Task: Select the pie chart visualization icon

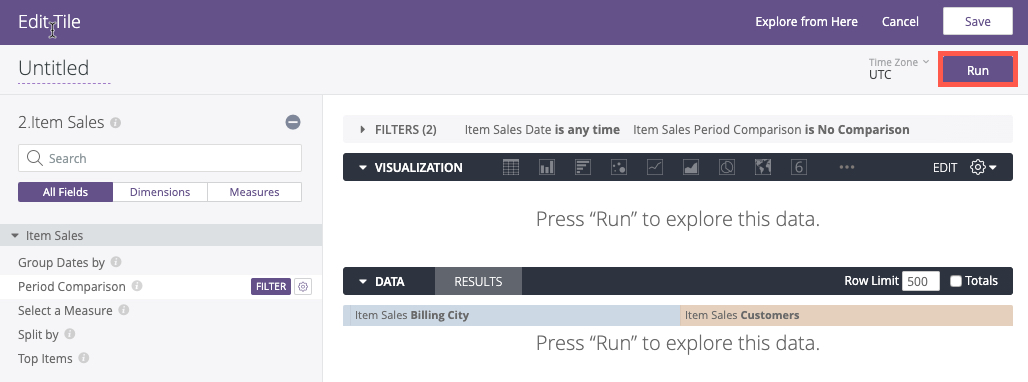Action: (x=726, y=167)
